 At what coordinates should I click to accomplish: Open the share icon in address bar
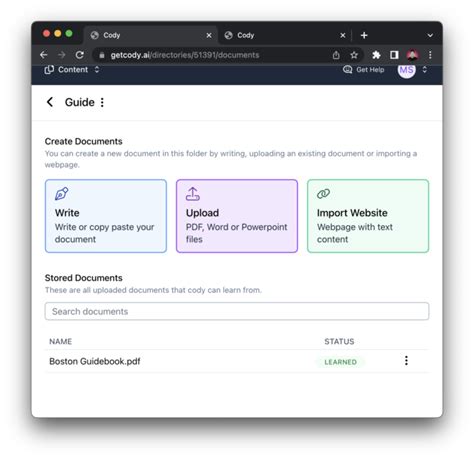(336, 55)
